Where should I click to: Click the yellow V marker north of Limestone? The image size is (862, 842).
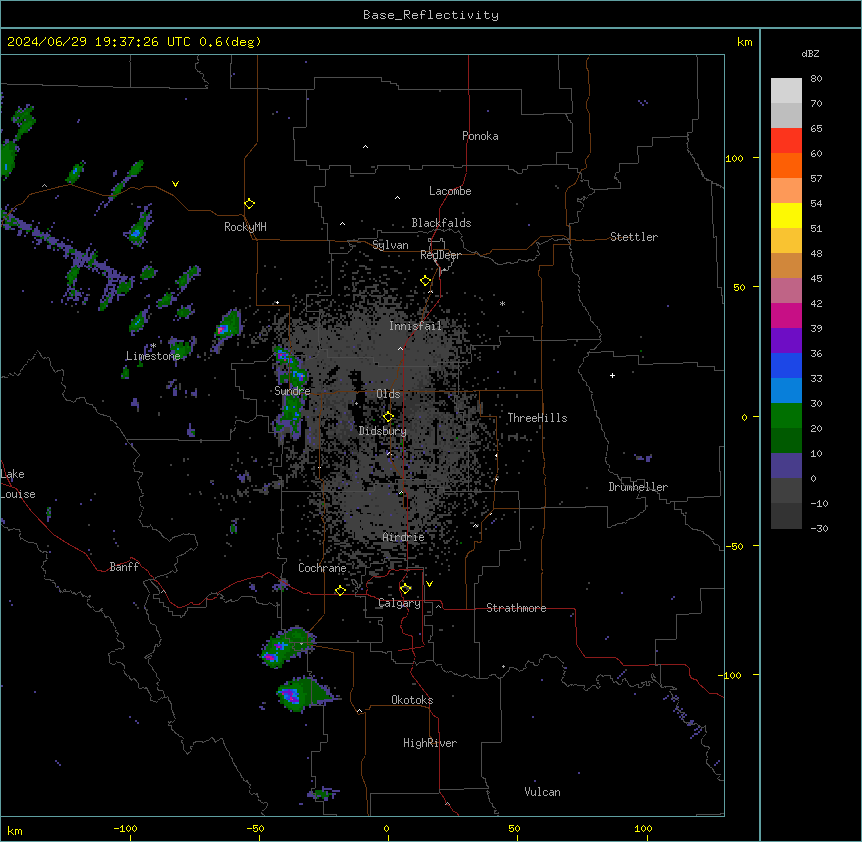[175, 184]
